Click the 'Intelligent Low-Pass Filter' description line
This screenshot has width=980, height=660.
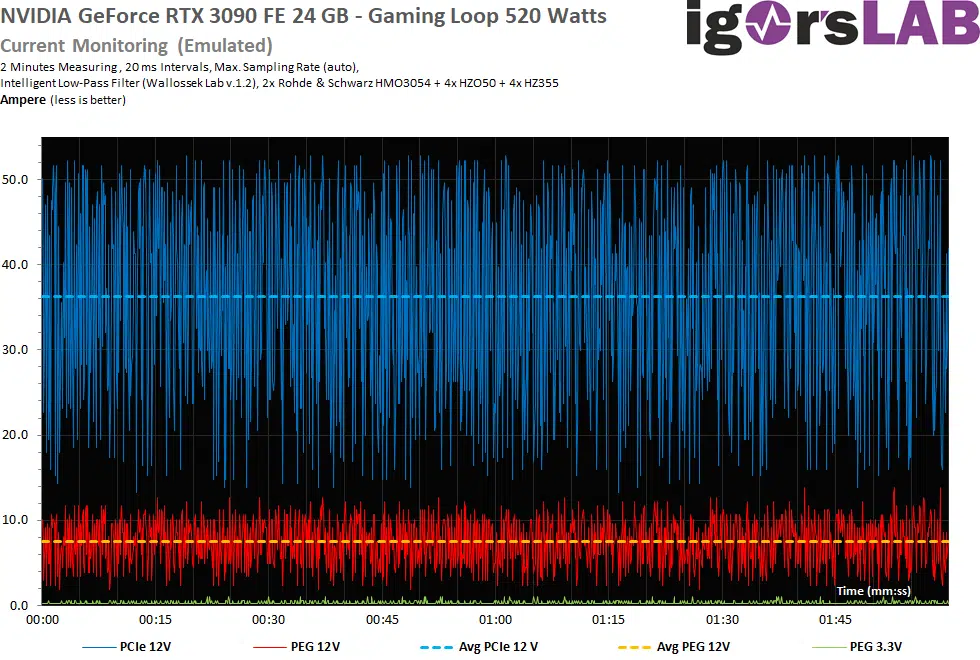click(279, 83)
